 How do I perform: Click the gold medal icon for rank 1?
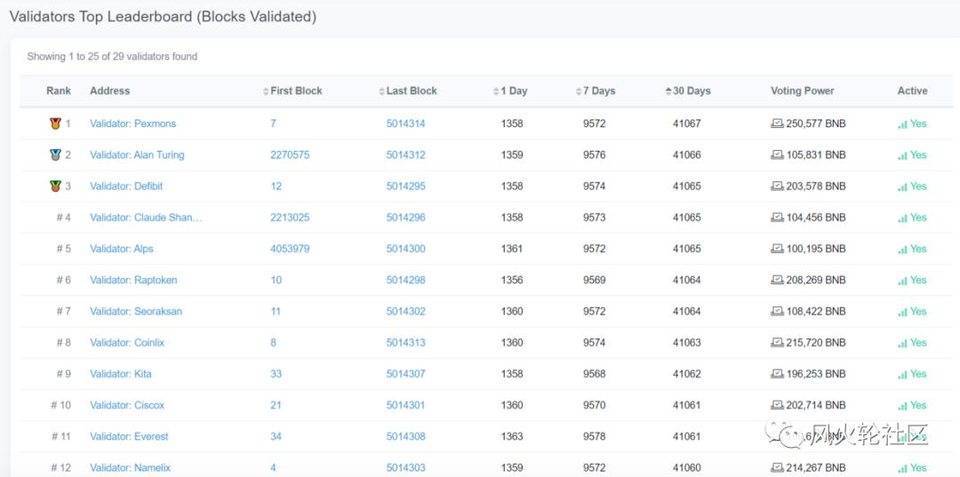[55, 124]
